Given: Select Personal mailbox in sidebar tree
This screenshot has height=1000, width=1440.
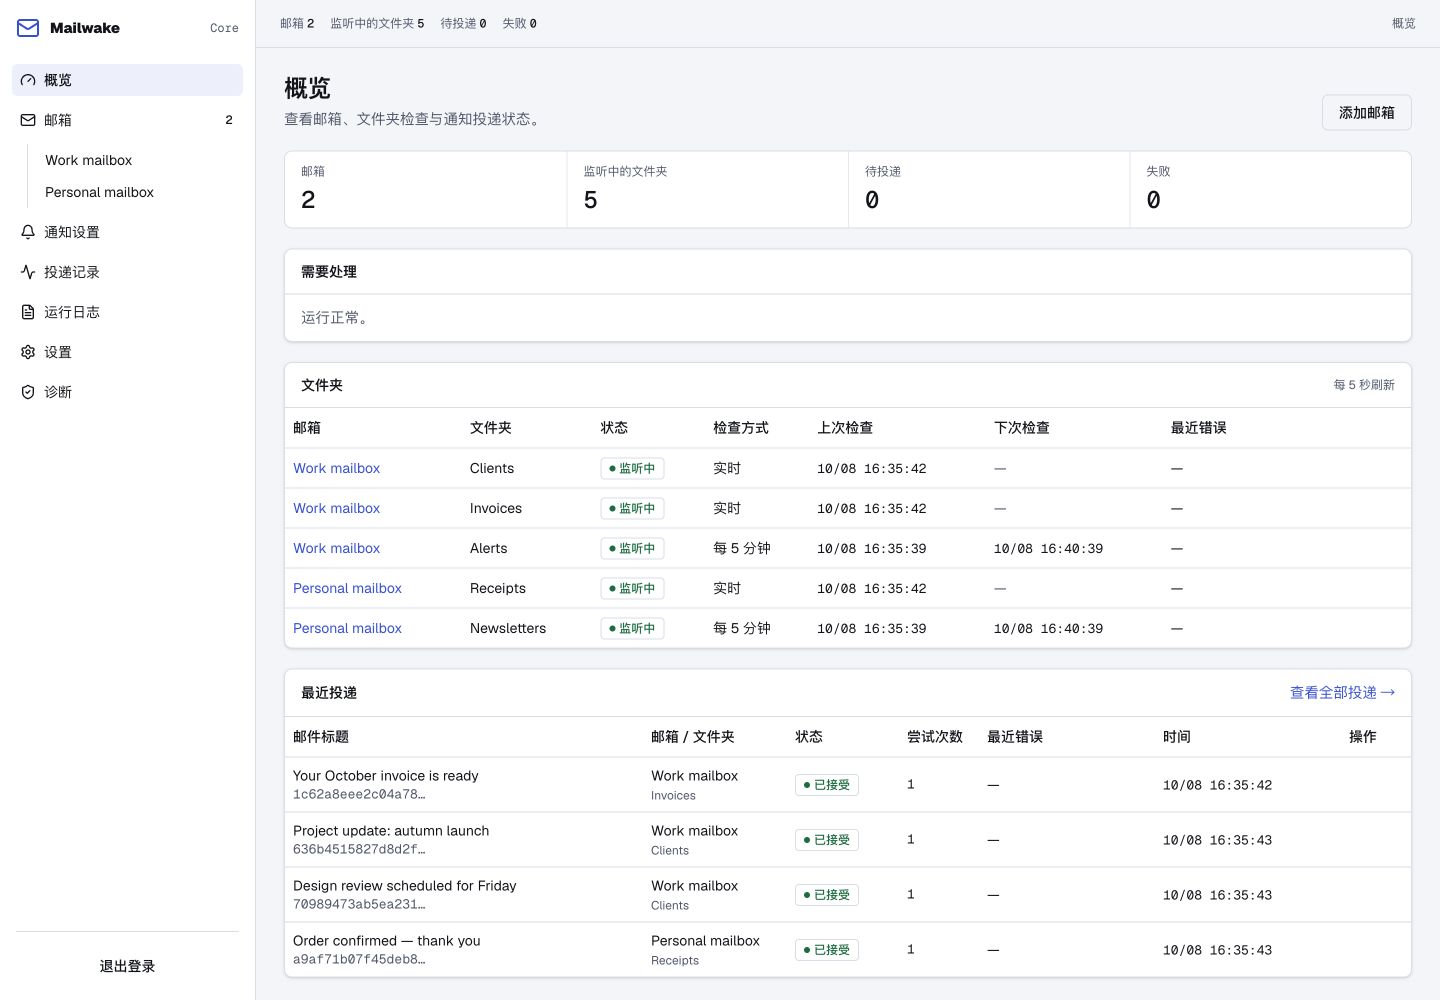Looking at the screenshot, I should pyautogui.click(x=99, y=192).
